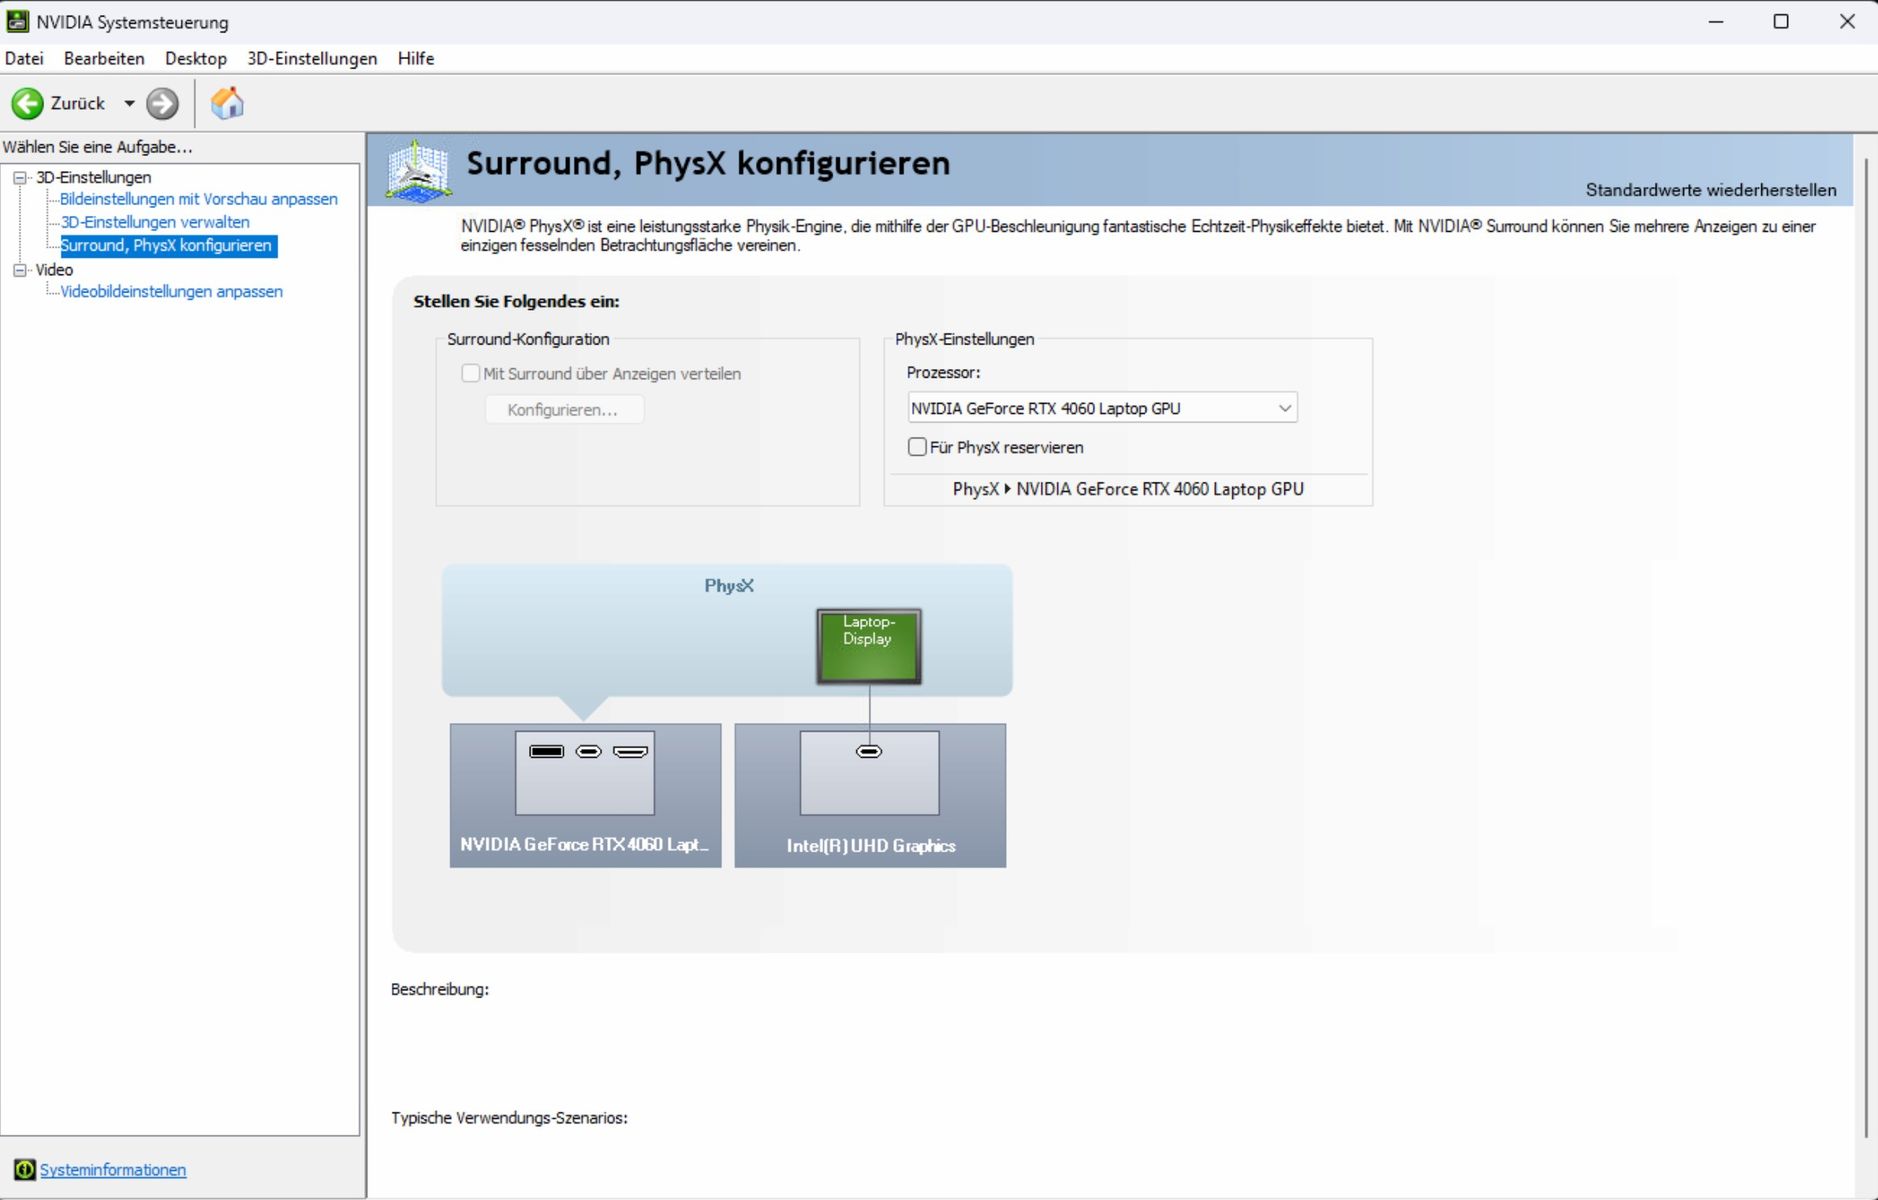Viewport: 1878px width, 1200px height.
Task: Click the vertical scrollbar on the right
Action: [1866, 648]
